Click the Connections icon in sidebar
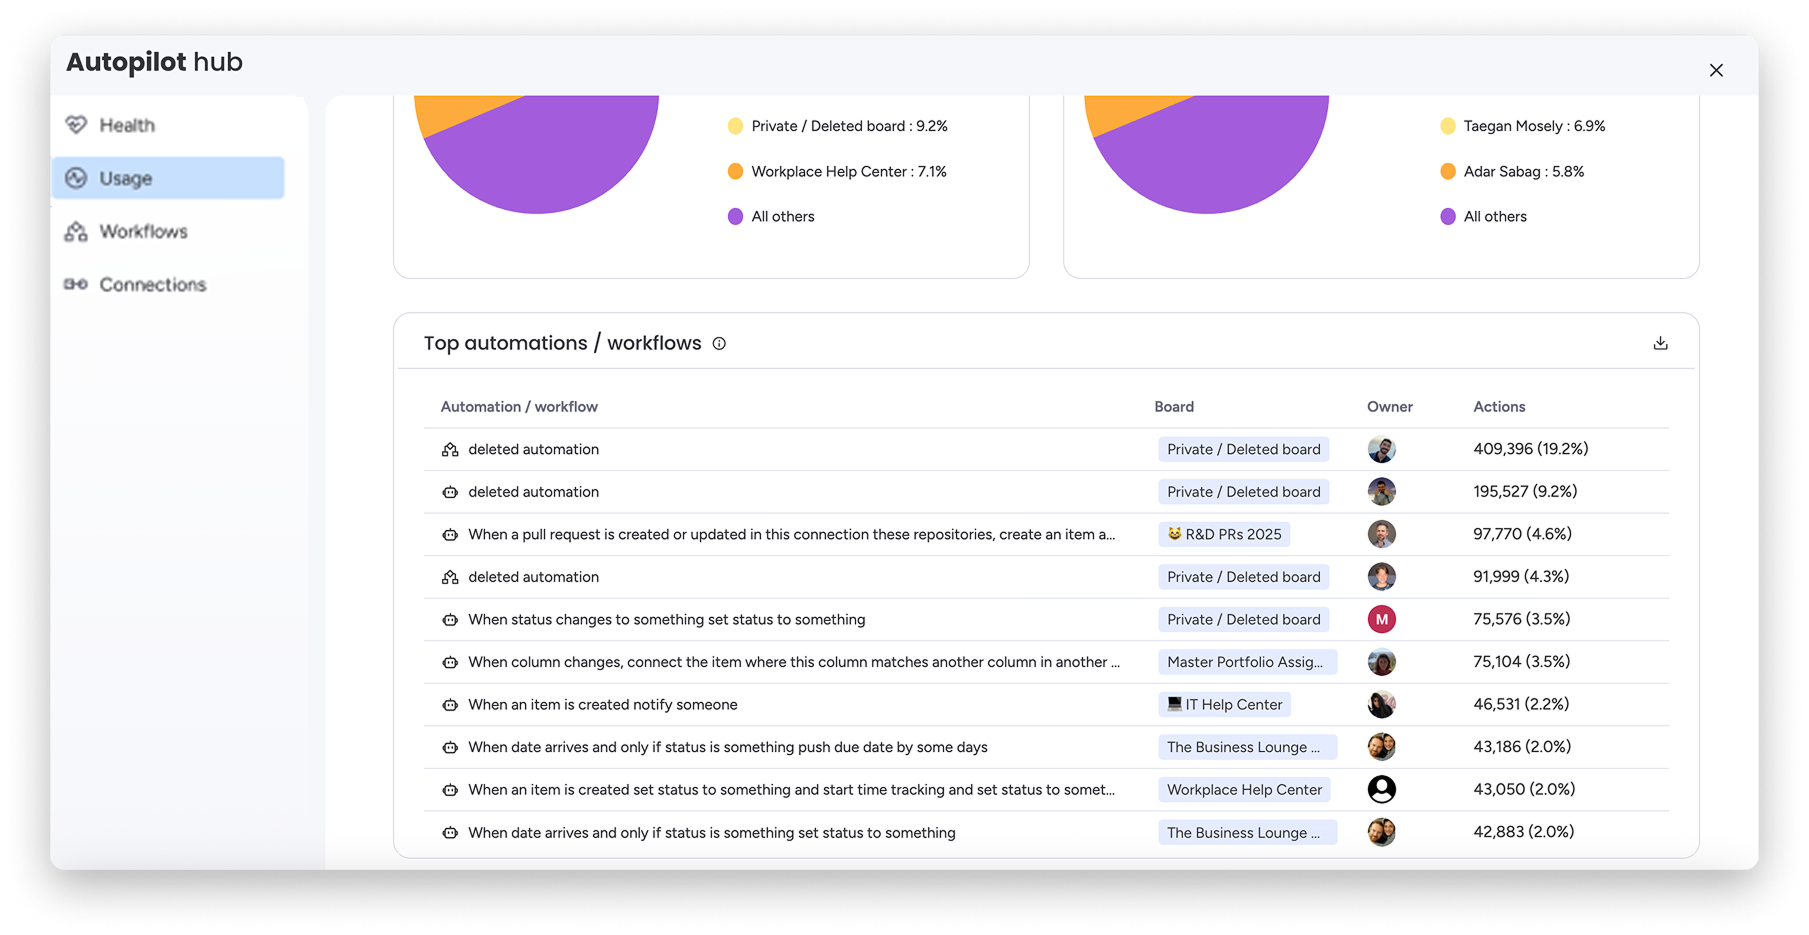The height and width of the screenshot is (935, 1809). [76, 285]
